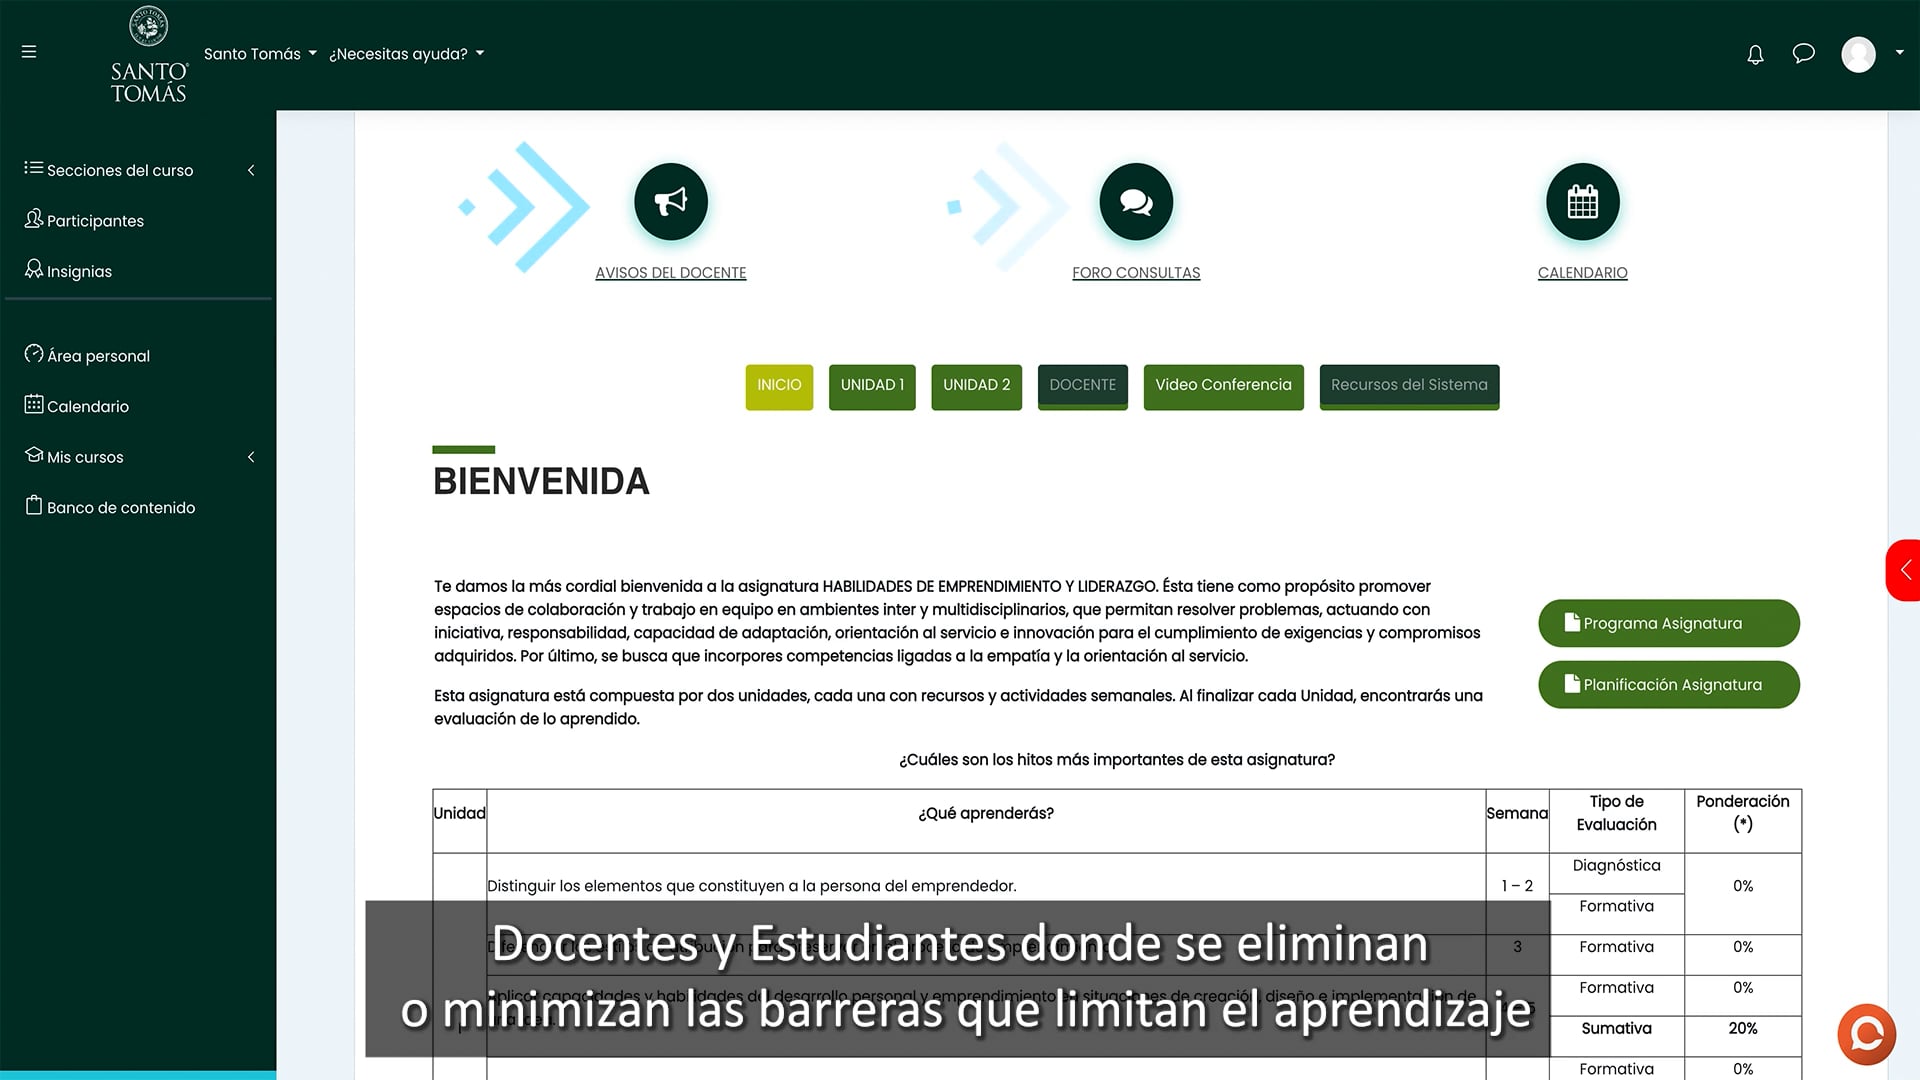
Task: Select the Video Conferencia tab
Action: click(1222, 386)
